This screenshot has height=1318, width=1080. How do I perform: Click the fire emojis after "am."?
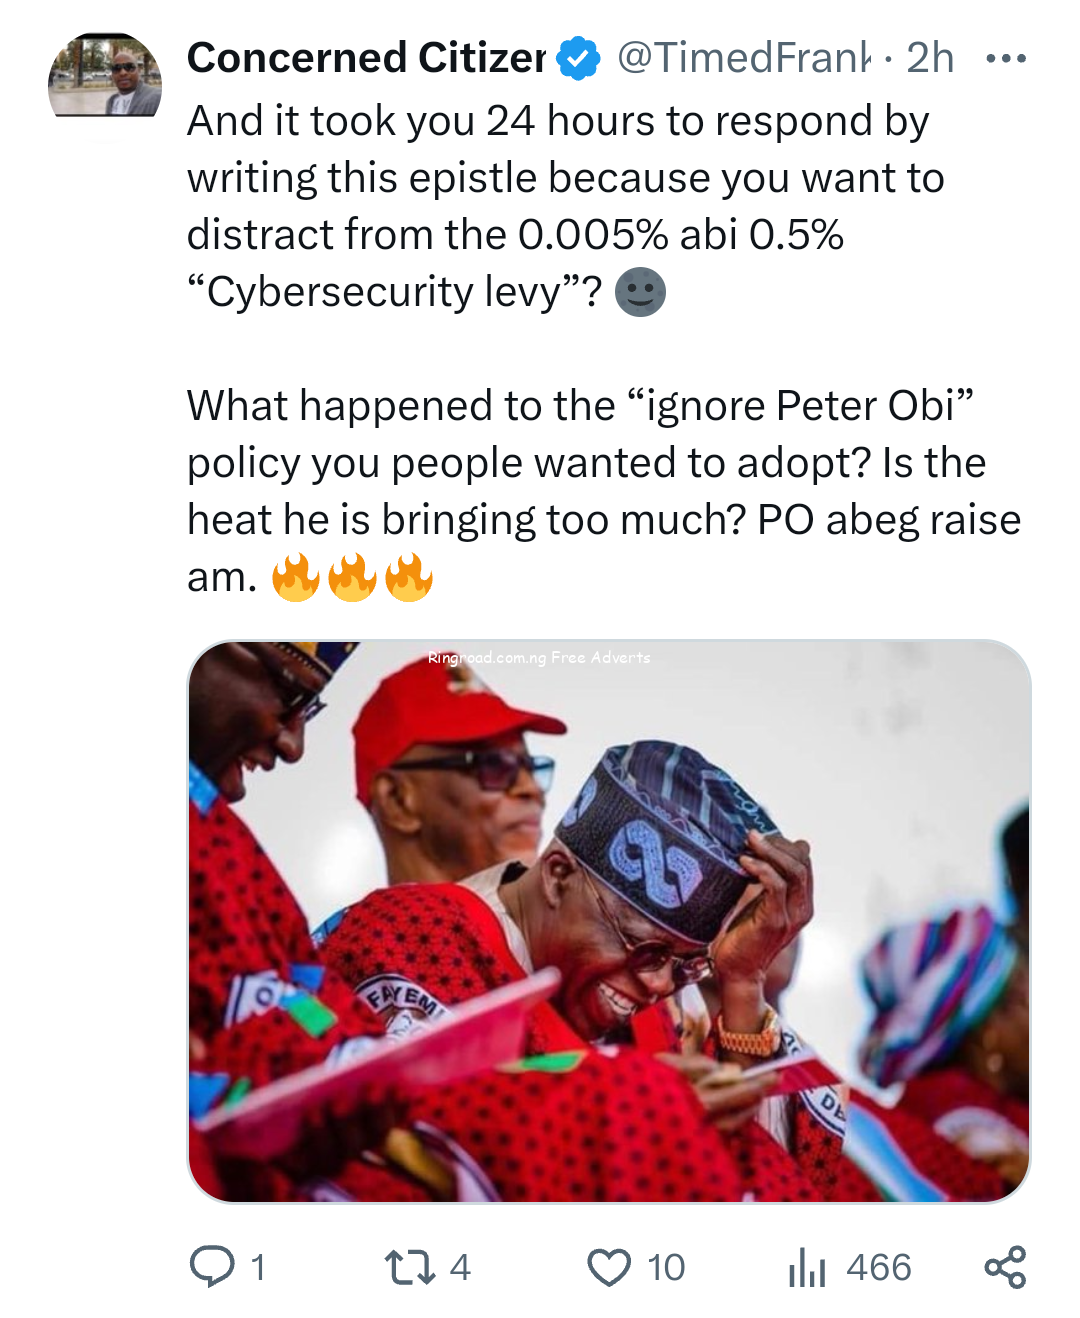[x=352, y=578]
